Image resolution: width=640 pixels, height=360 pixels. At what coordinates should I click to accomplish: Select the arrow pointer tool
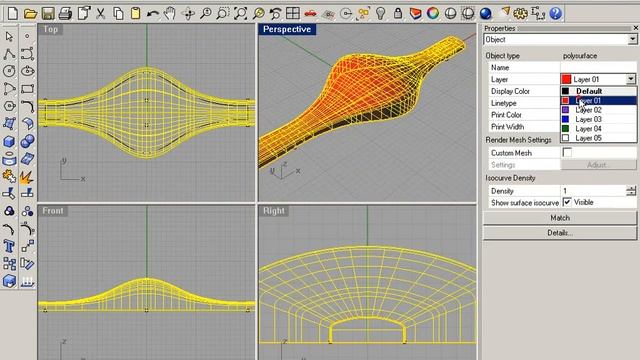pyautogui.click(x=9, y=37)
